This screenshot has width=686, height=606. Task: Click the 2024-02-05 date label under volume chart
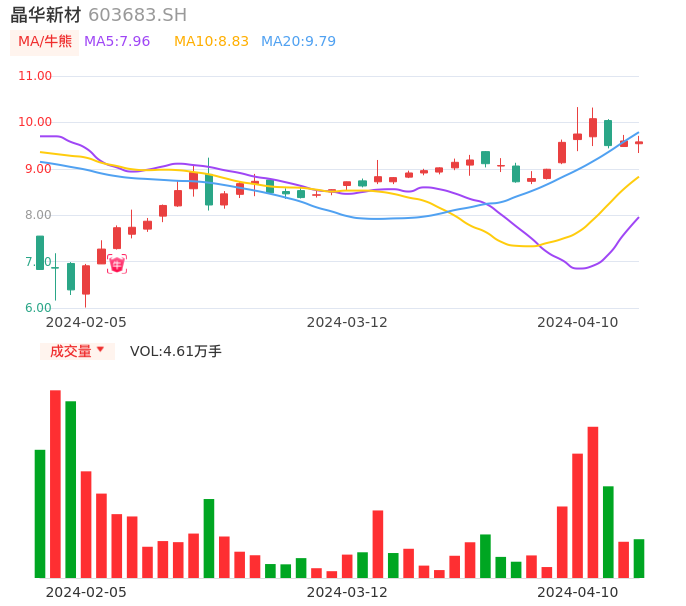[x=86, y=592]
